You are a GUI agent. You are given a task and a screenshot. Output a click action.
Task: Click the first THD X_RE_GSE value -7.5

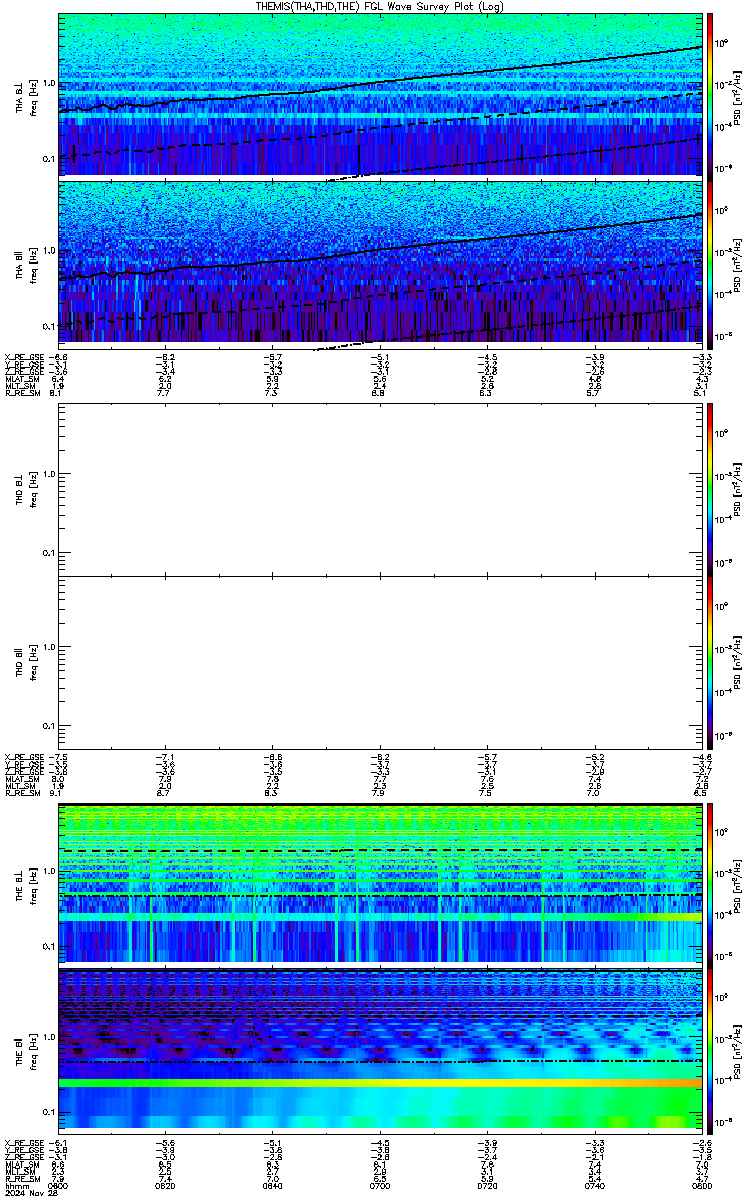(59, 757)
